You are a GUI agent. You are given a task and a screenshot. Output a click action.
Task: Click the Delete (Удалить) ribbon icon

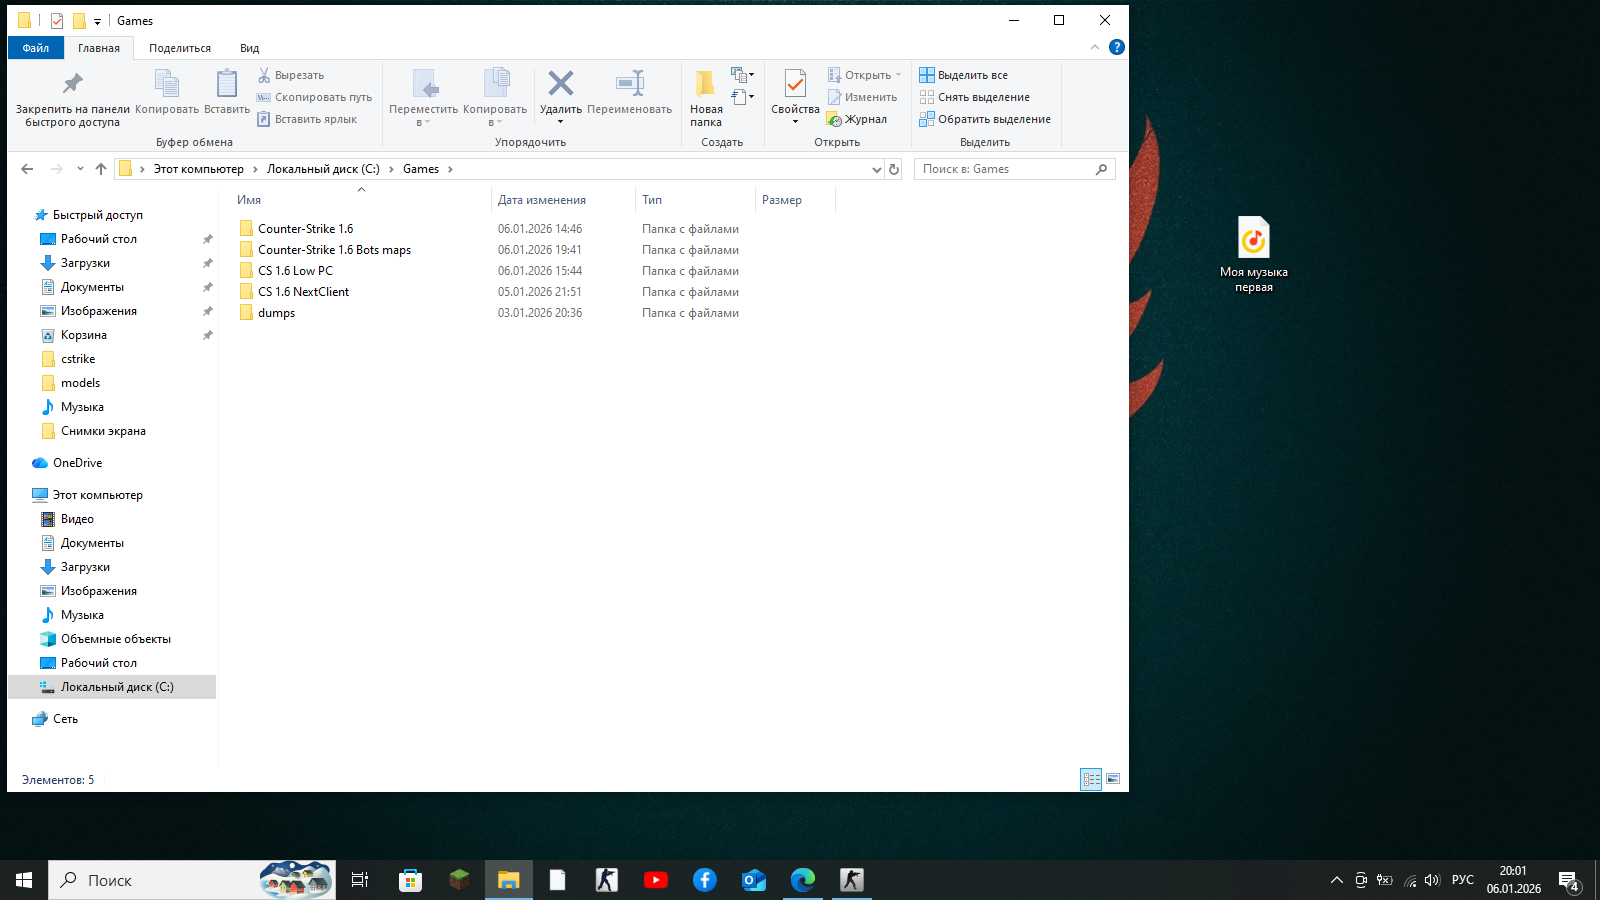click(560, 85)
